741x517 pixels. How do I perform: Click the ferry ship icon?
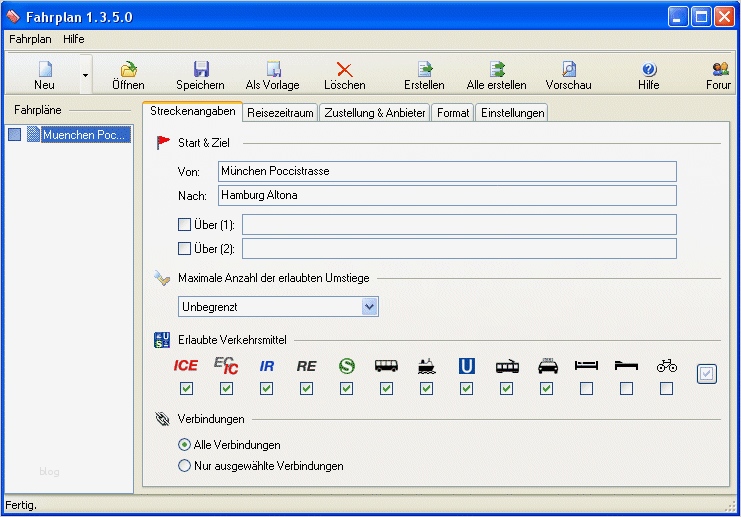(426, 366)
